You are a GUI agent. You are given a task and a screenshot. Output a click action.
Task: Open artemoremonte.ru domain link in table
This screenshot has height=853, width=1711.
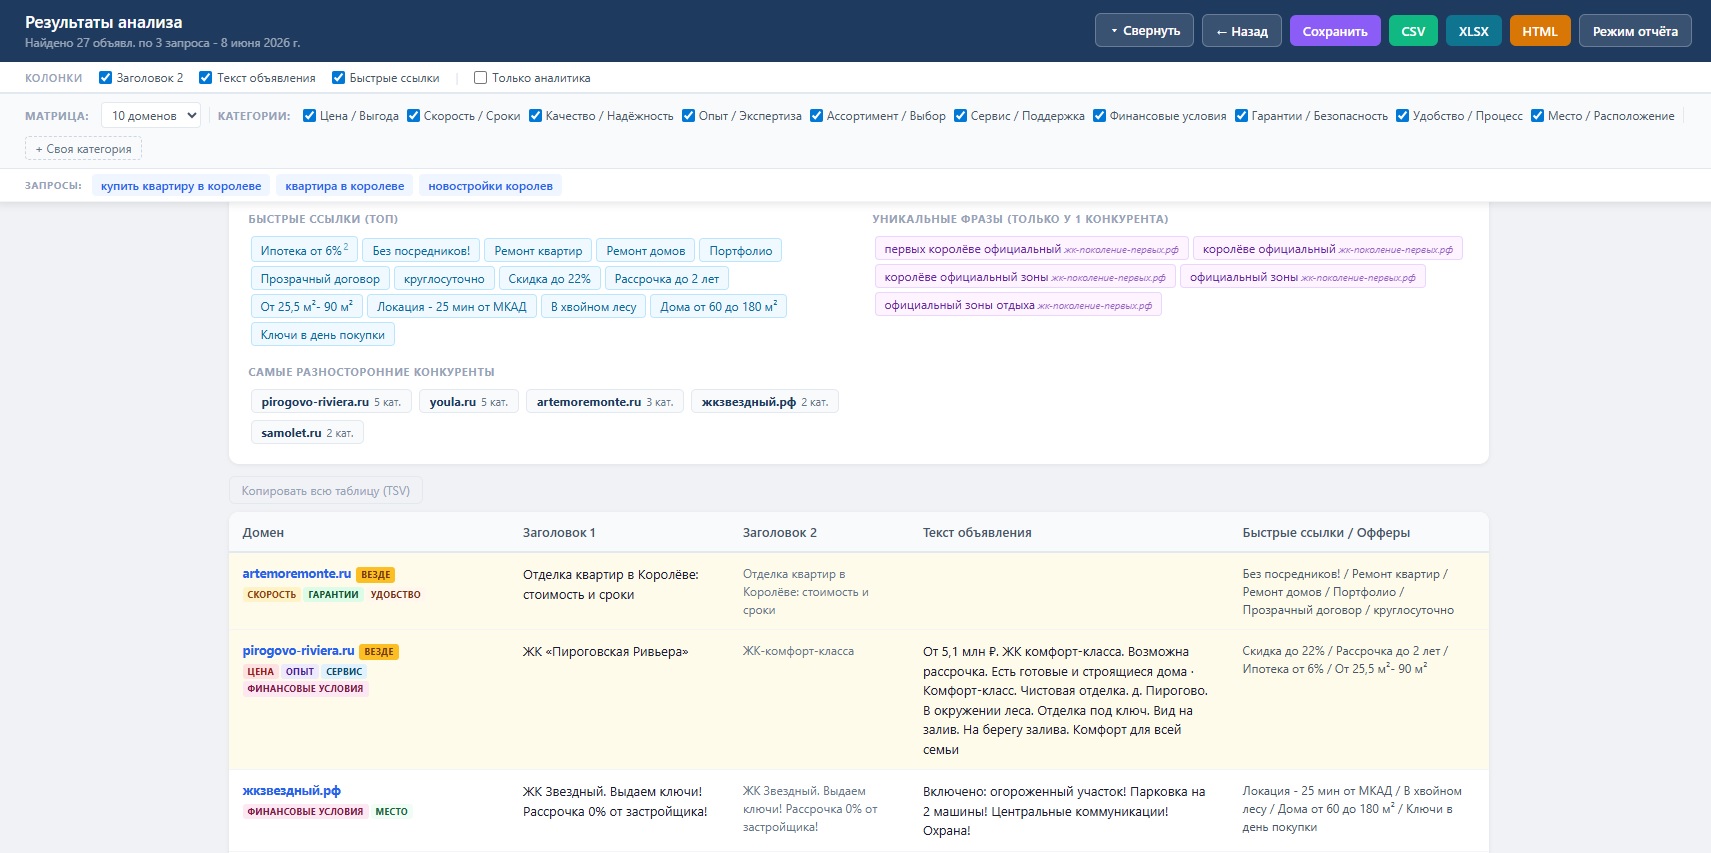pyautogui.click(x=297, y=574)
